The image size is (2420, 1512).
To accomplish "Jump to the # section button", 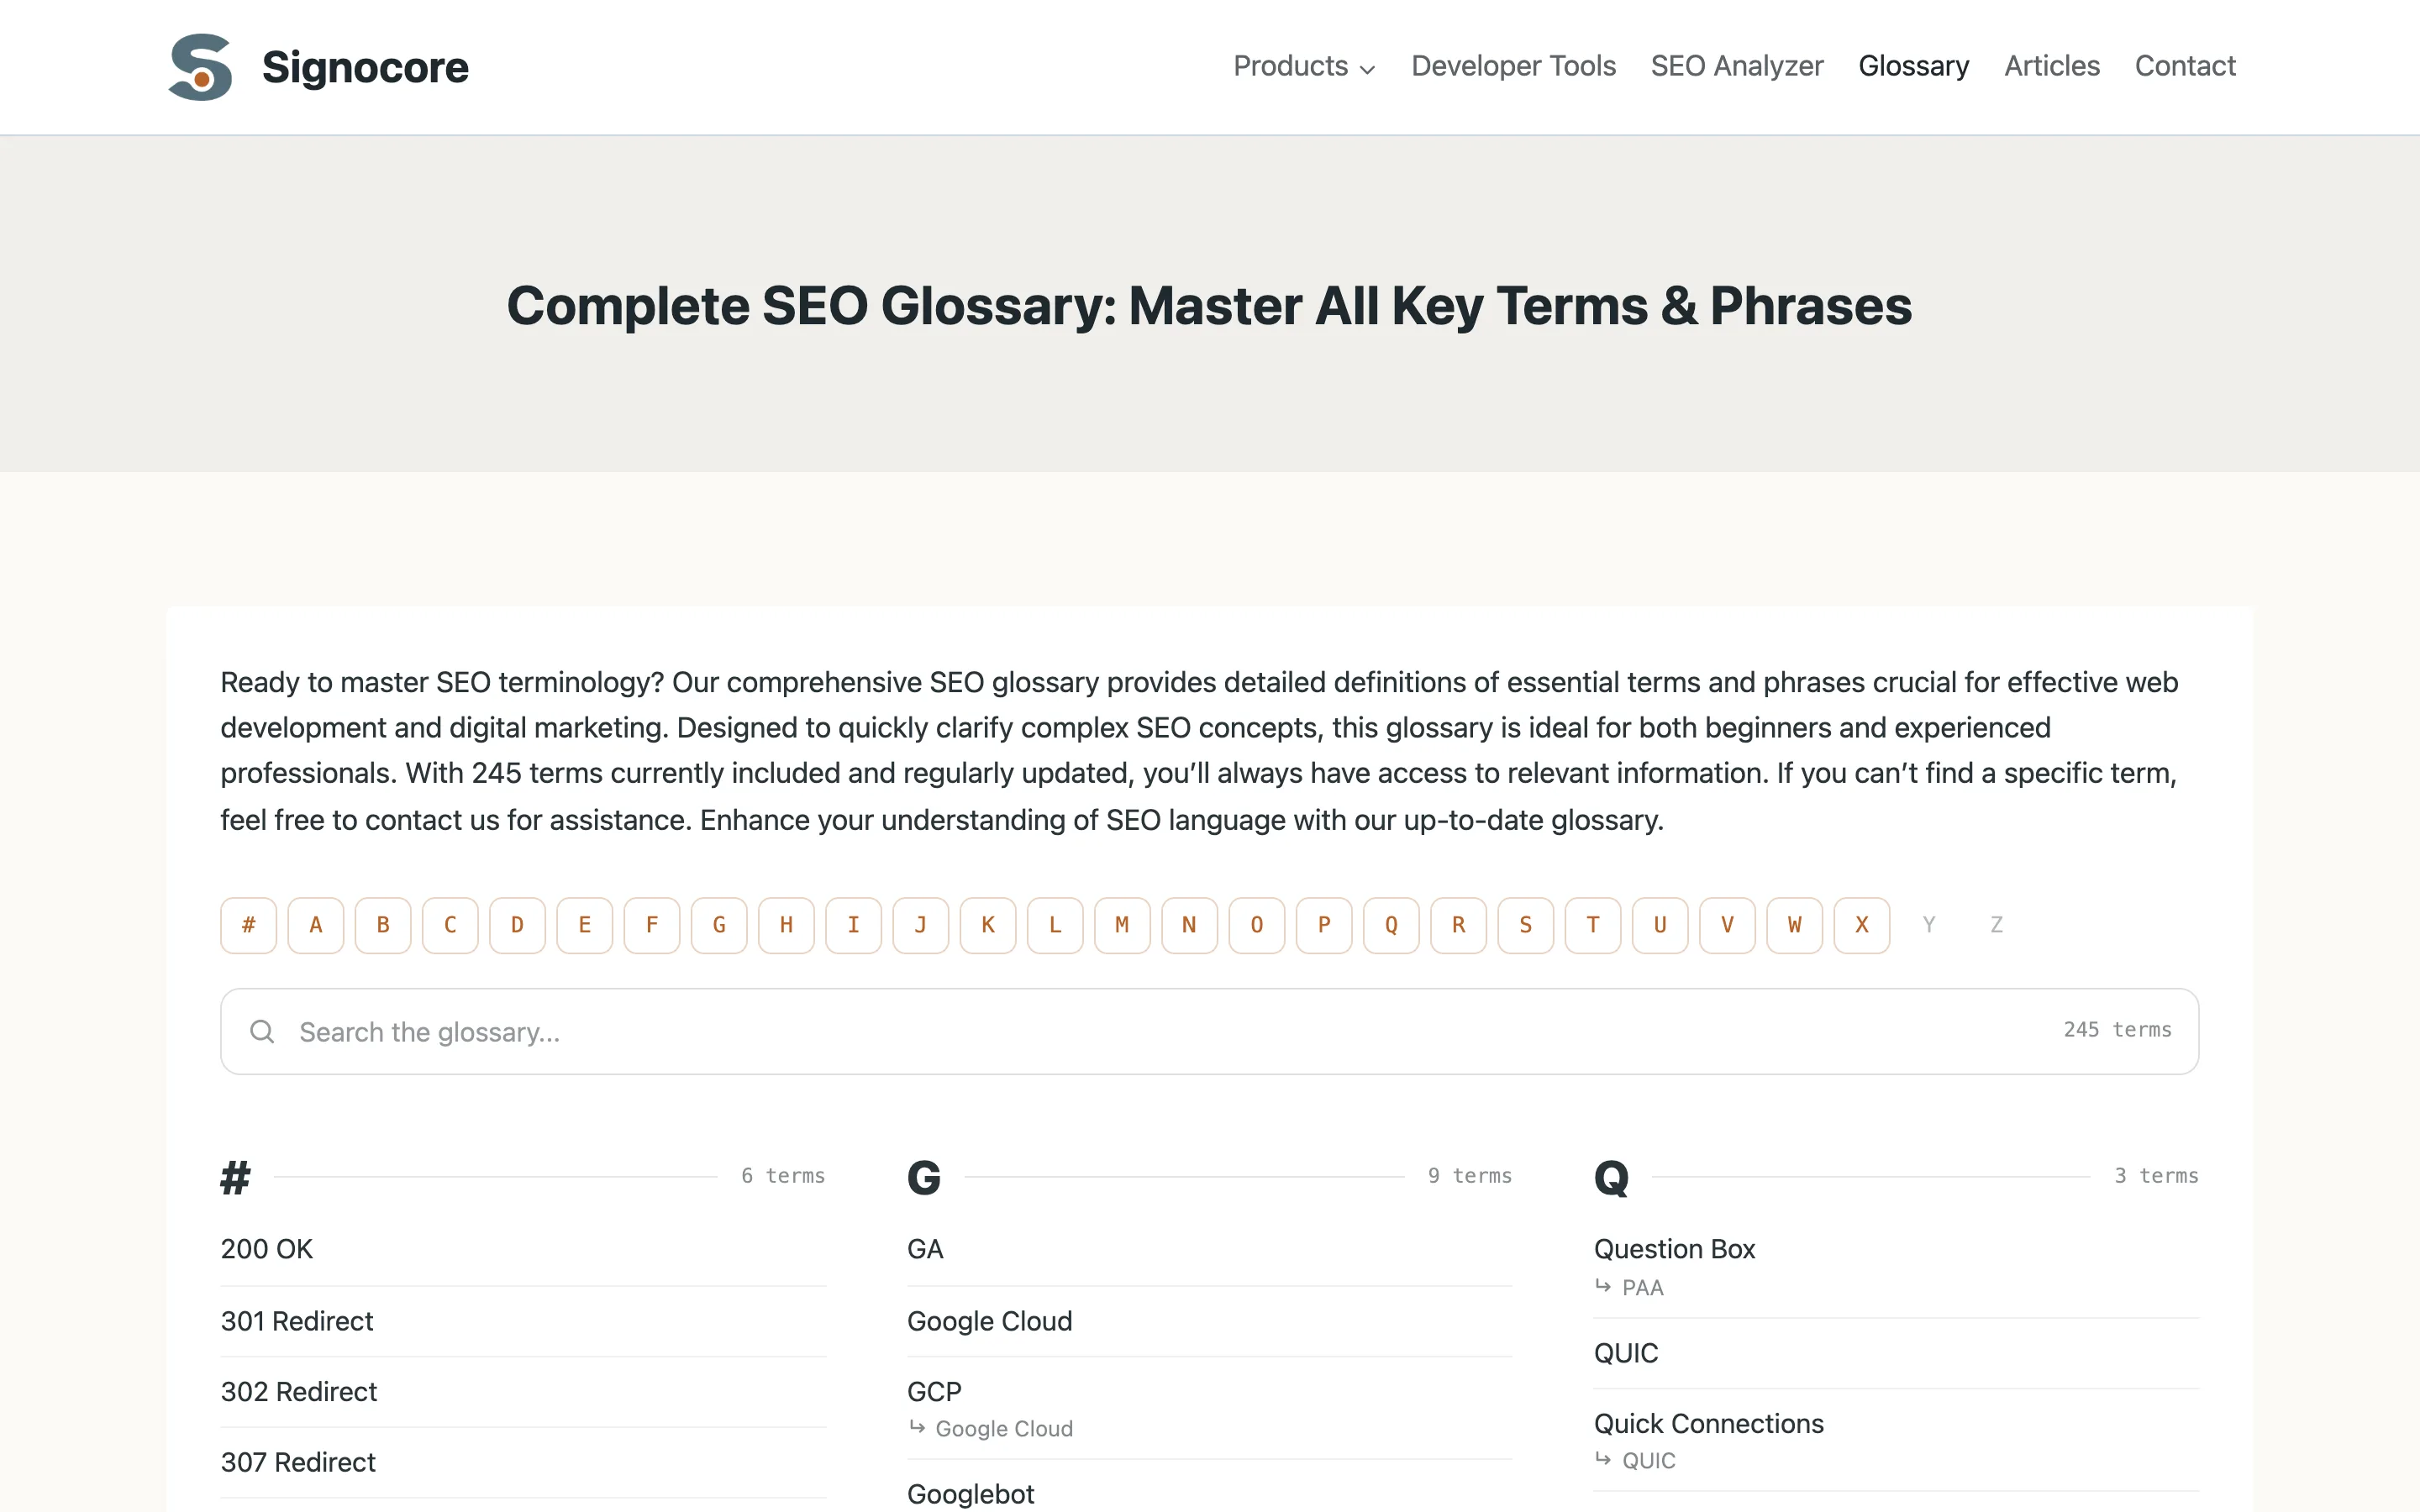I will [248, 925].
